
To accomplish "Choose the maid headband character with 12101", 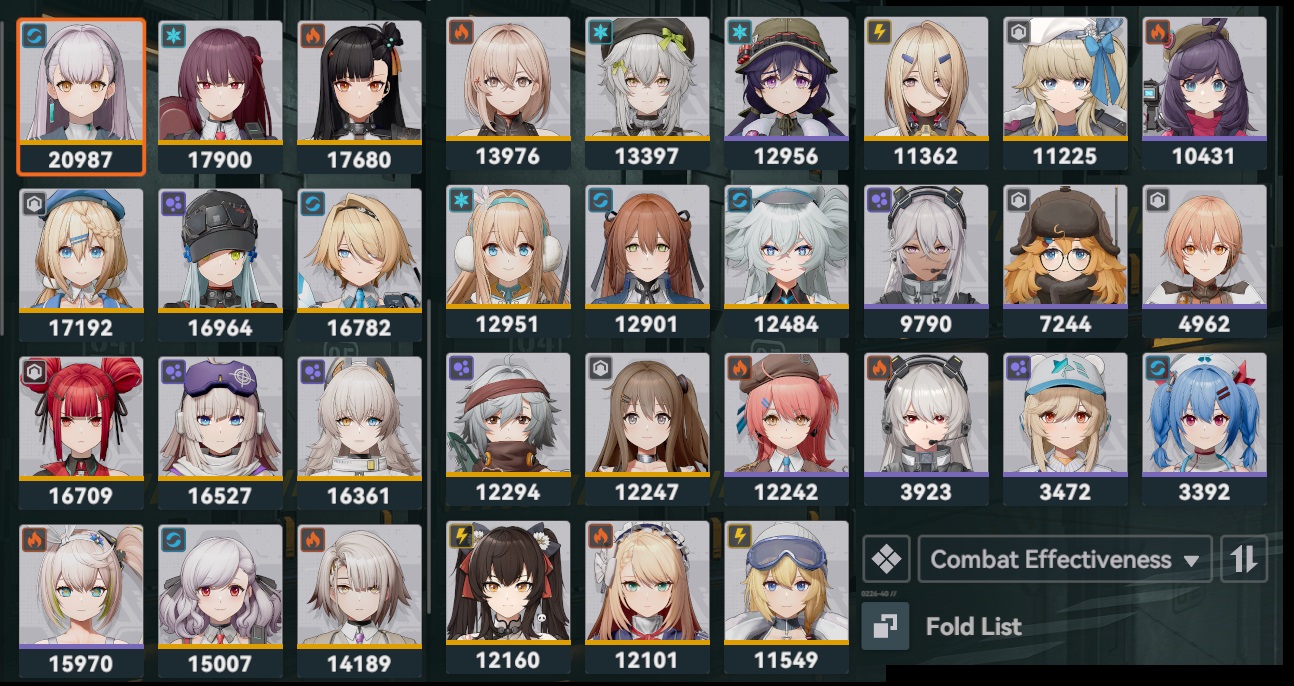I will coord(647,597).
